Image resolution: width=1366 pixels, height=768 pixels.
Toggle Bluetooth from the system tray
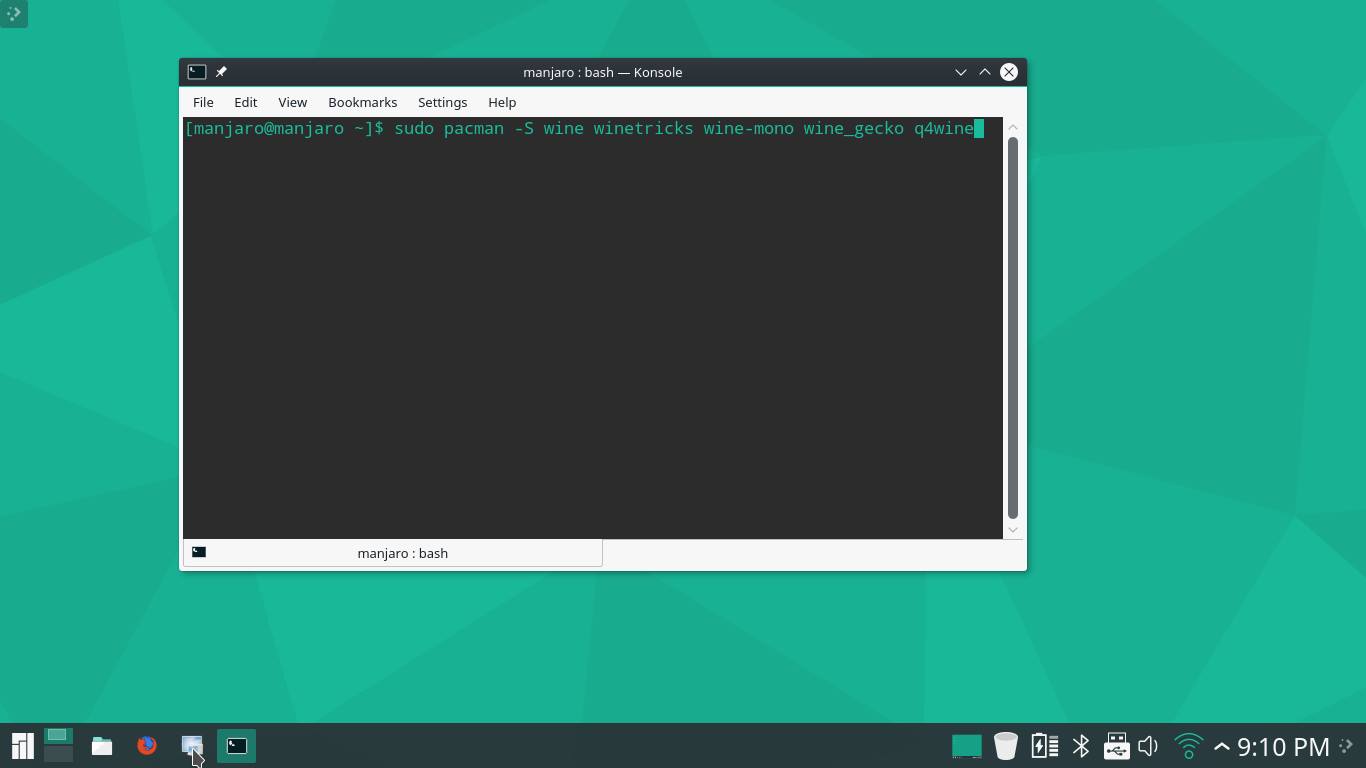coord(1080,745)
